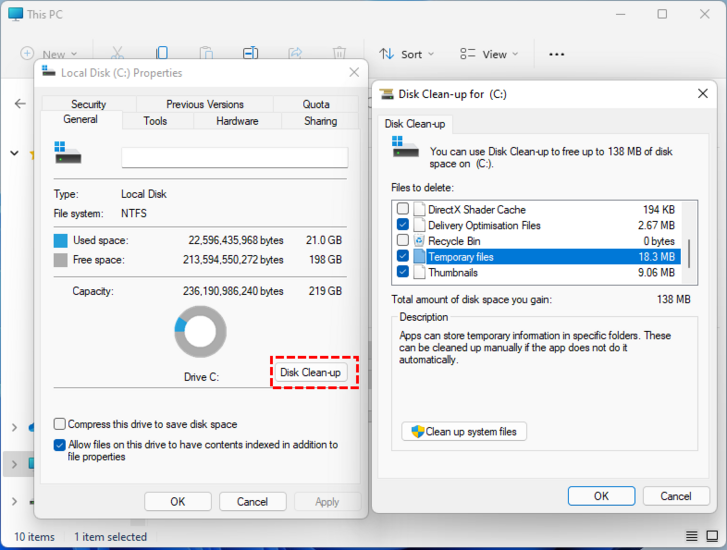The height and width of the screenshot is (550, 727).
Task: Click the back arrow navigation icon
Action: pos(20,103)
